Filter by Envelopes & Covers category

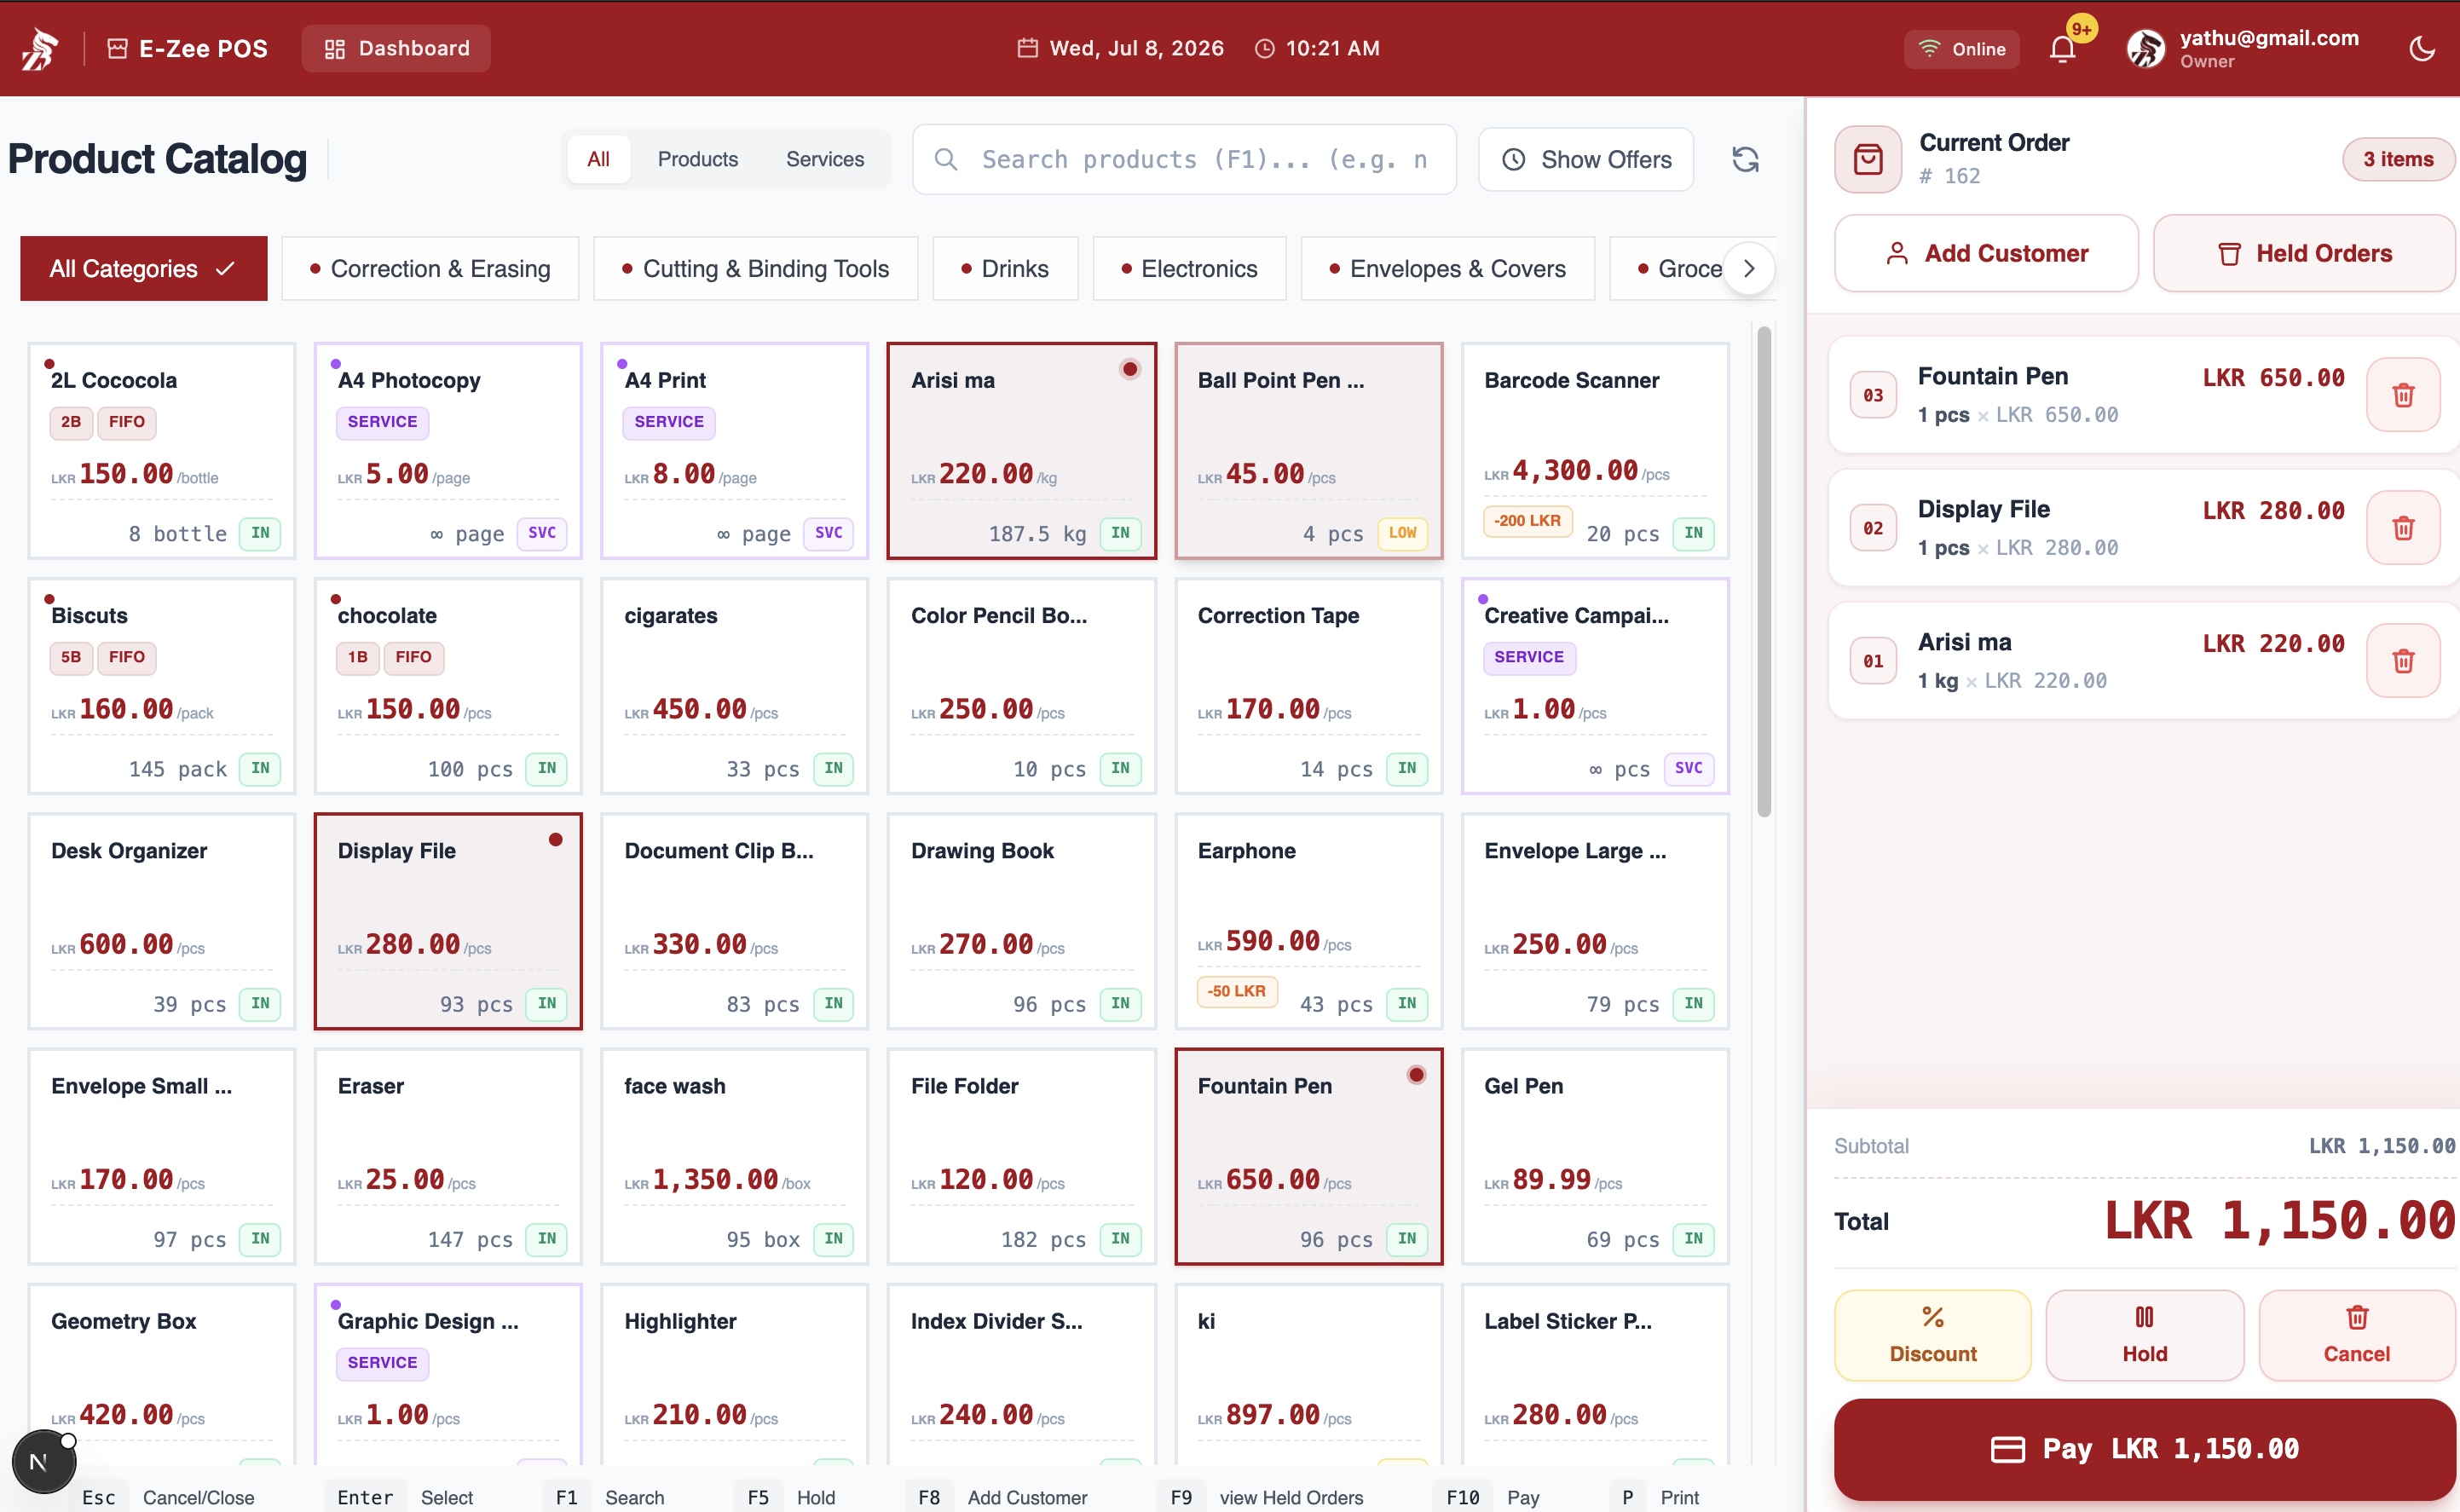pos(1447,268)
